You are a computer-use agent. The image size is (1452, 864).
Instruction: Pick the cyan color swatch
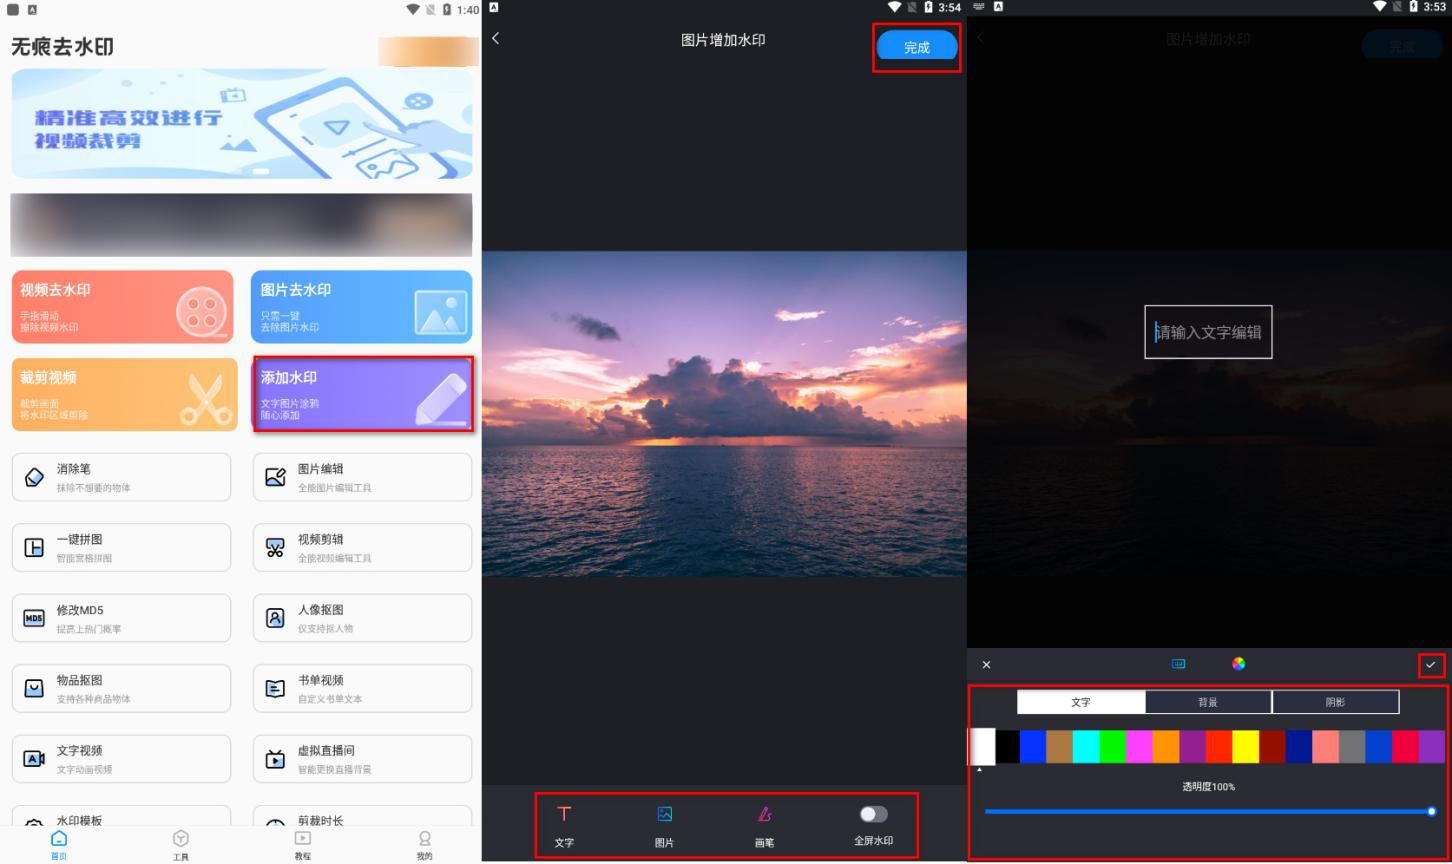pyautogui.click(x=1086, y=747)
